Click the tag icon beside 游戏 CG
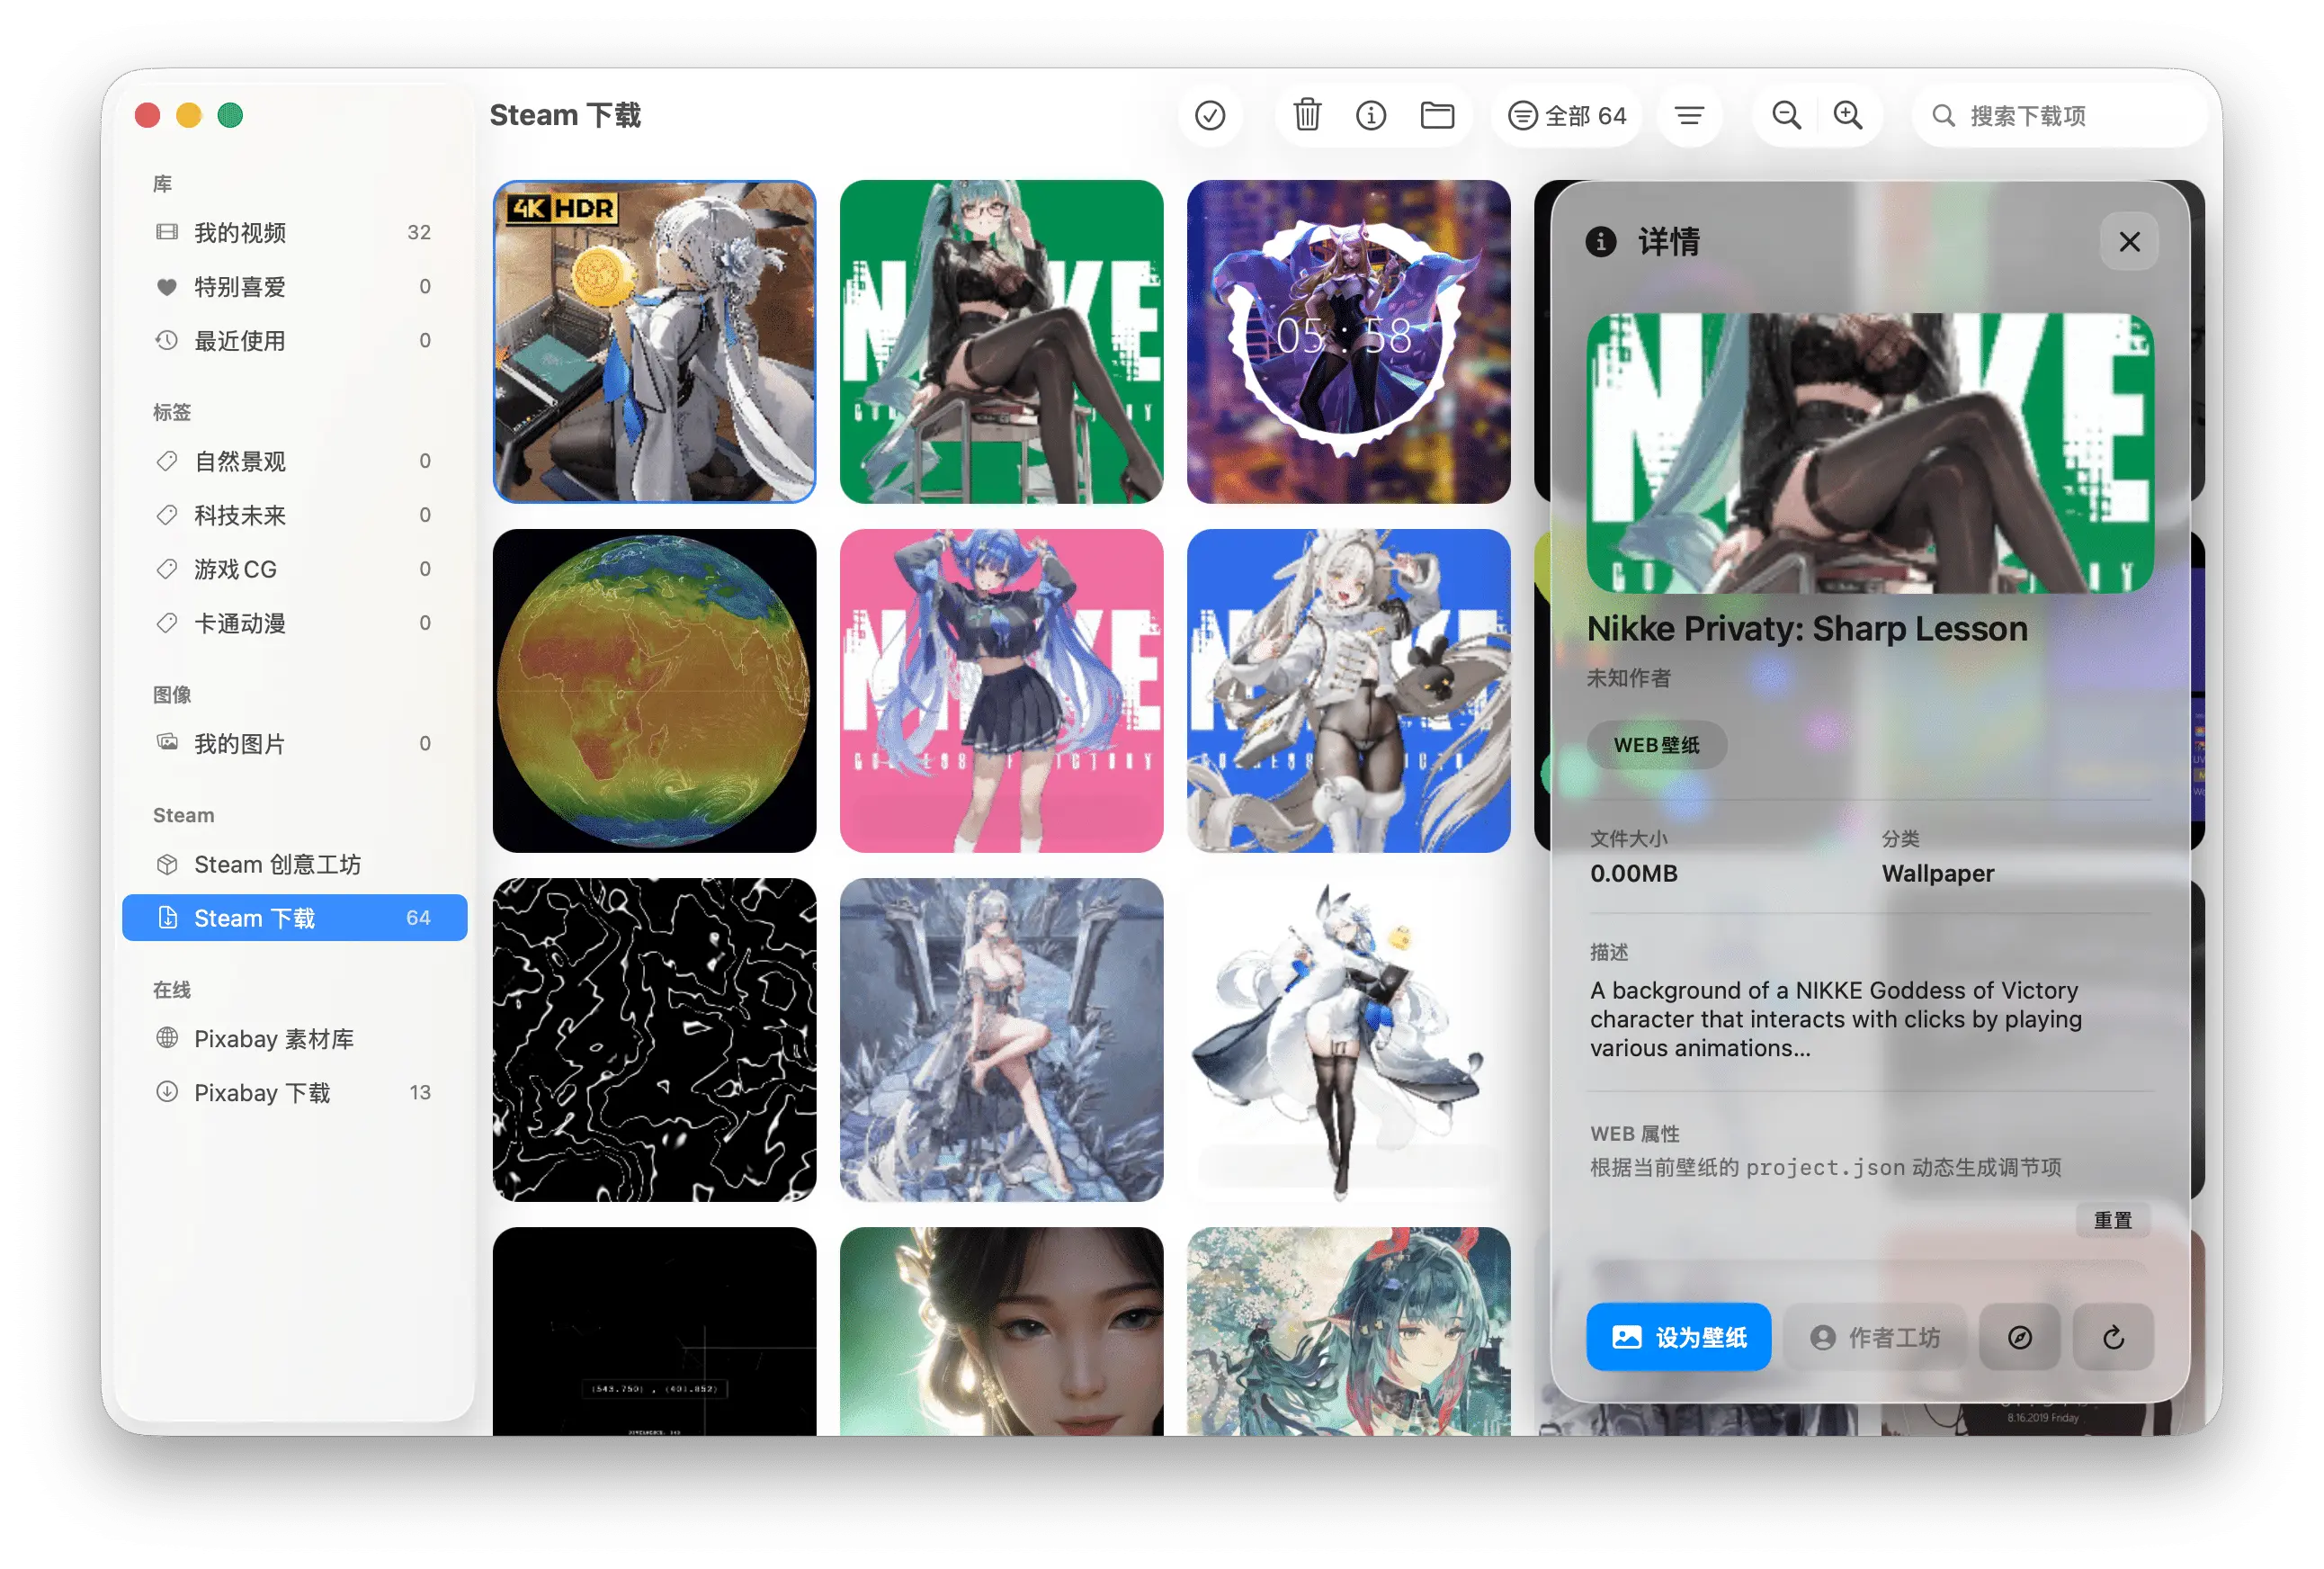Viewport: 2324px width, 1569px height. coord(167,569)
